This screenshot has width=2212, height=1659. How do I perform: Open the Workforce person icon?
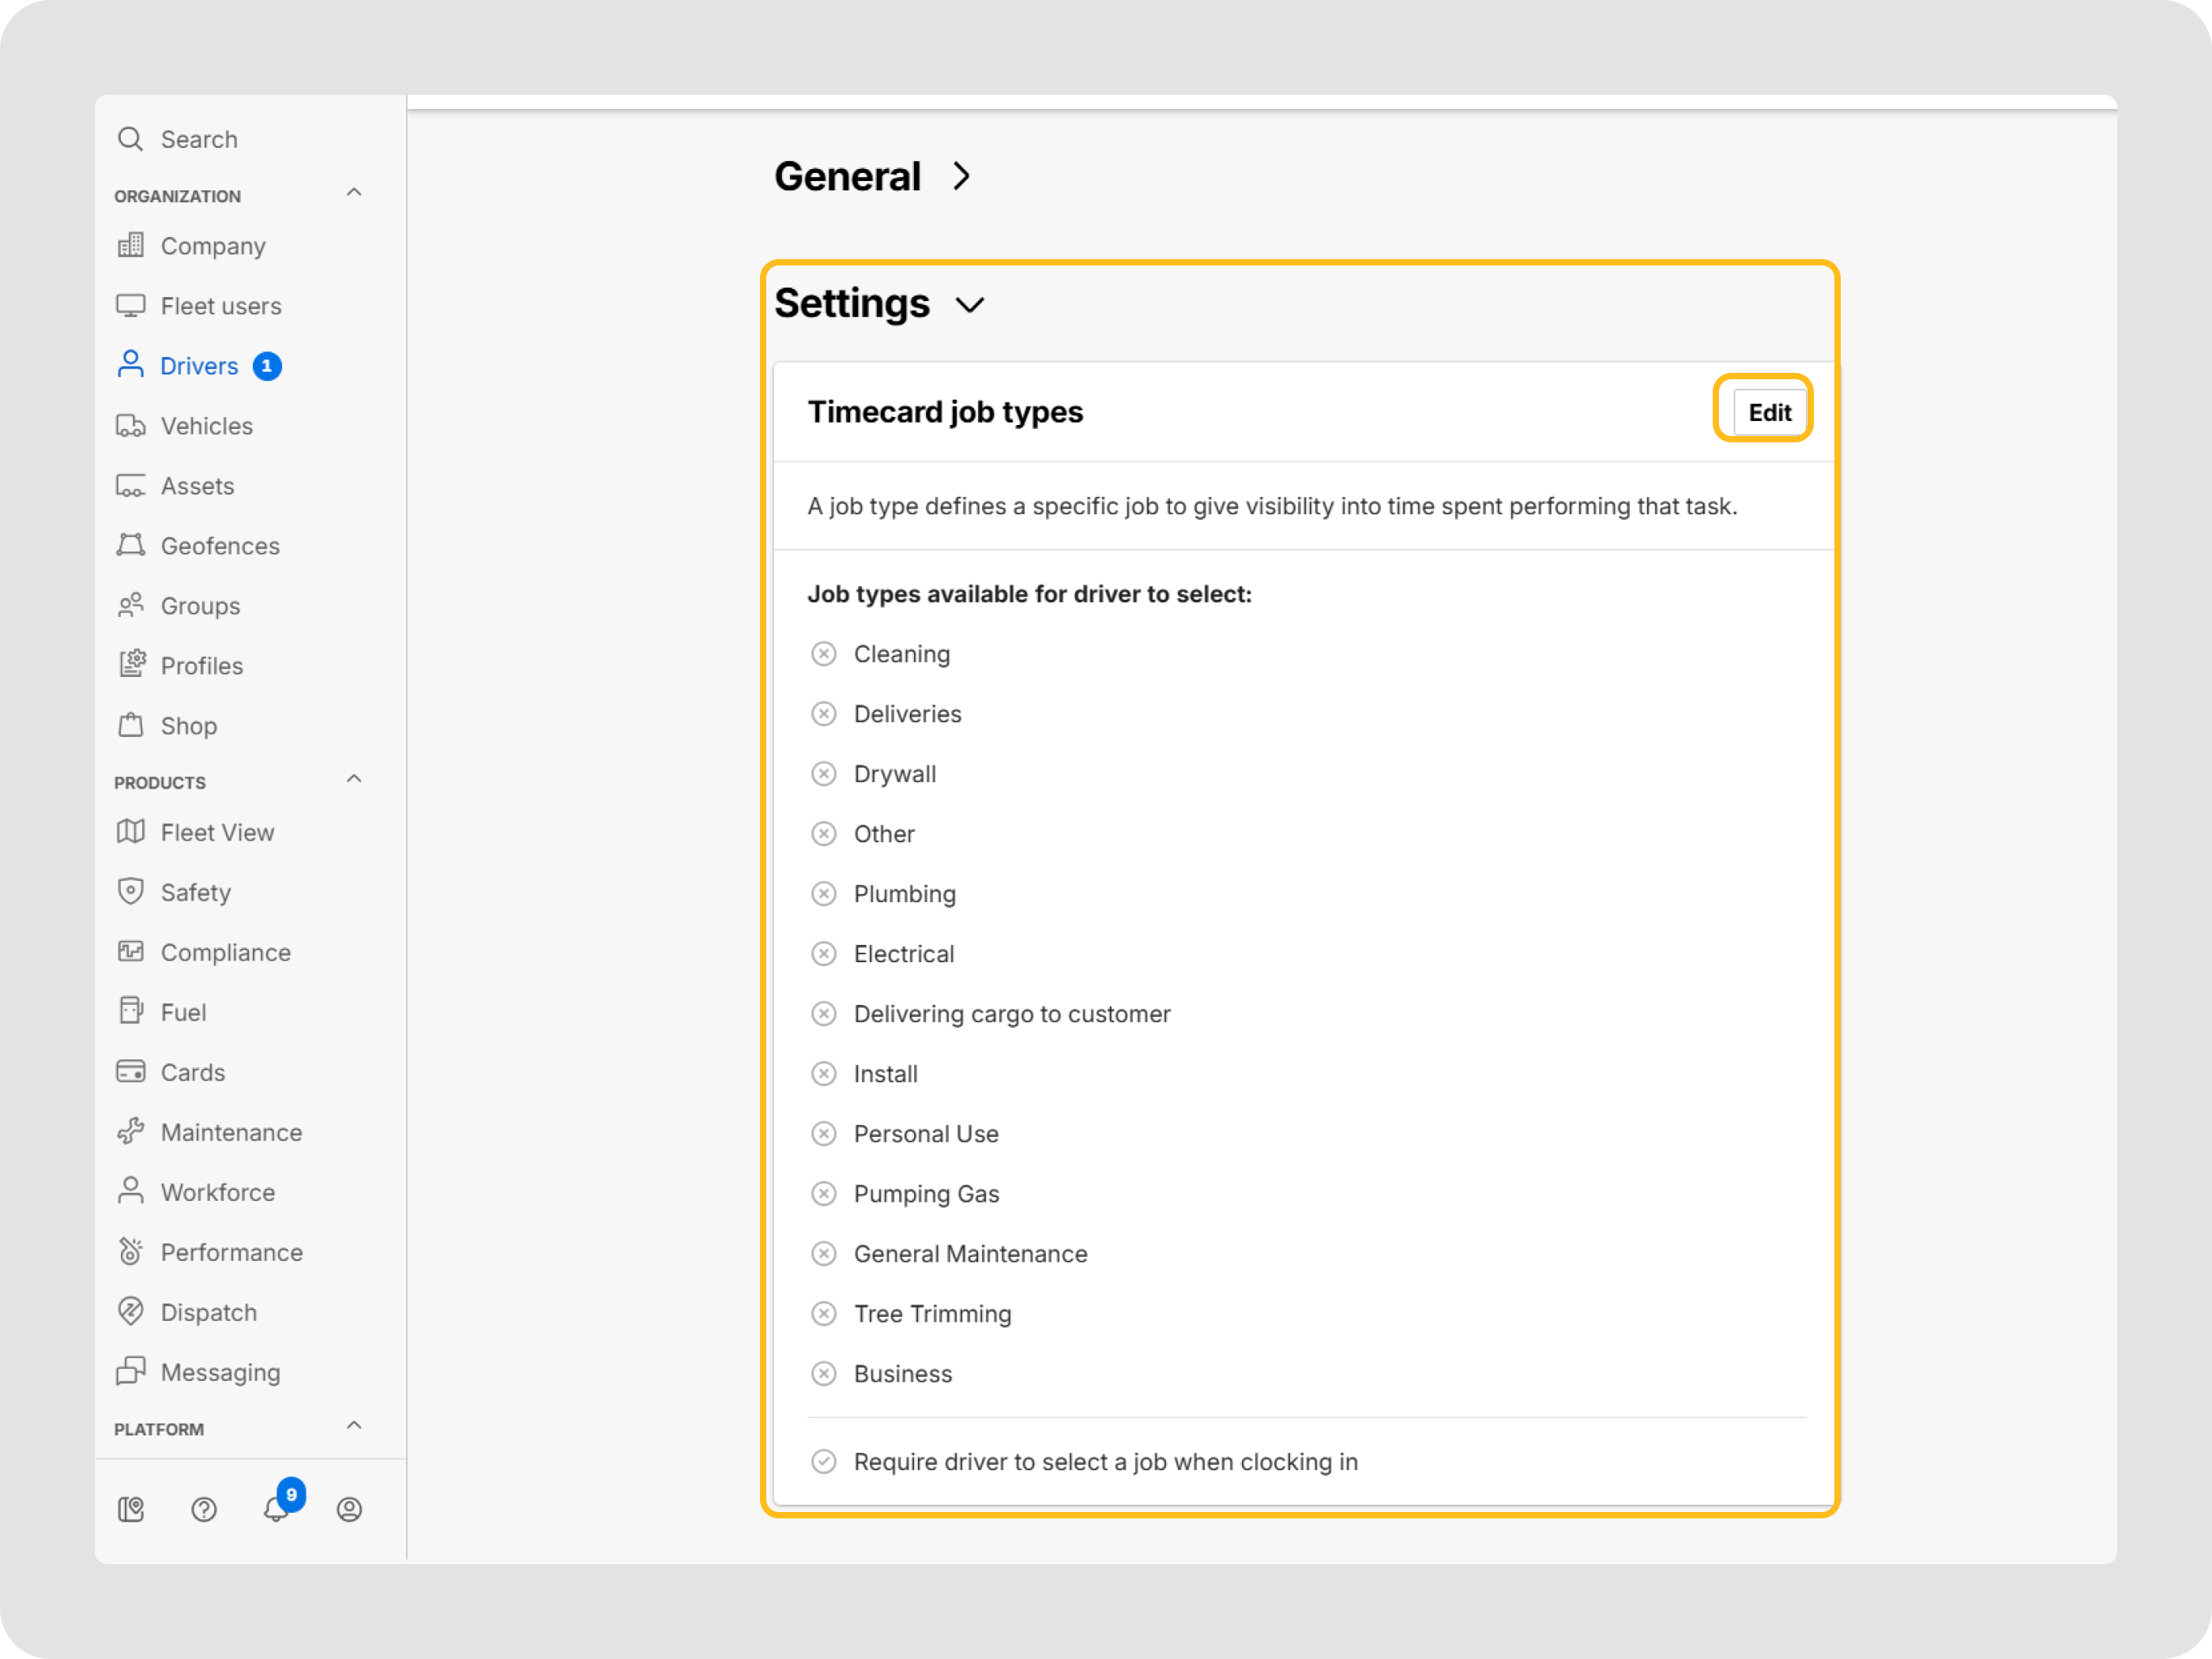pyautogui.click(x=130, y=1191)
